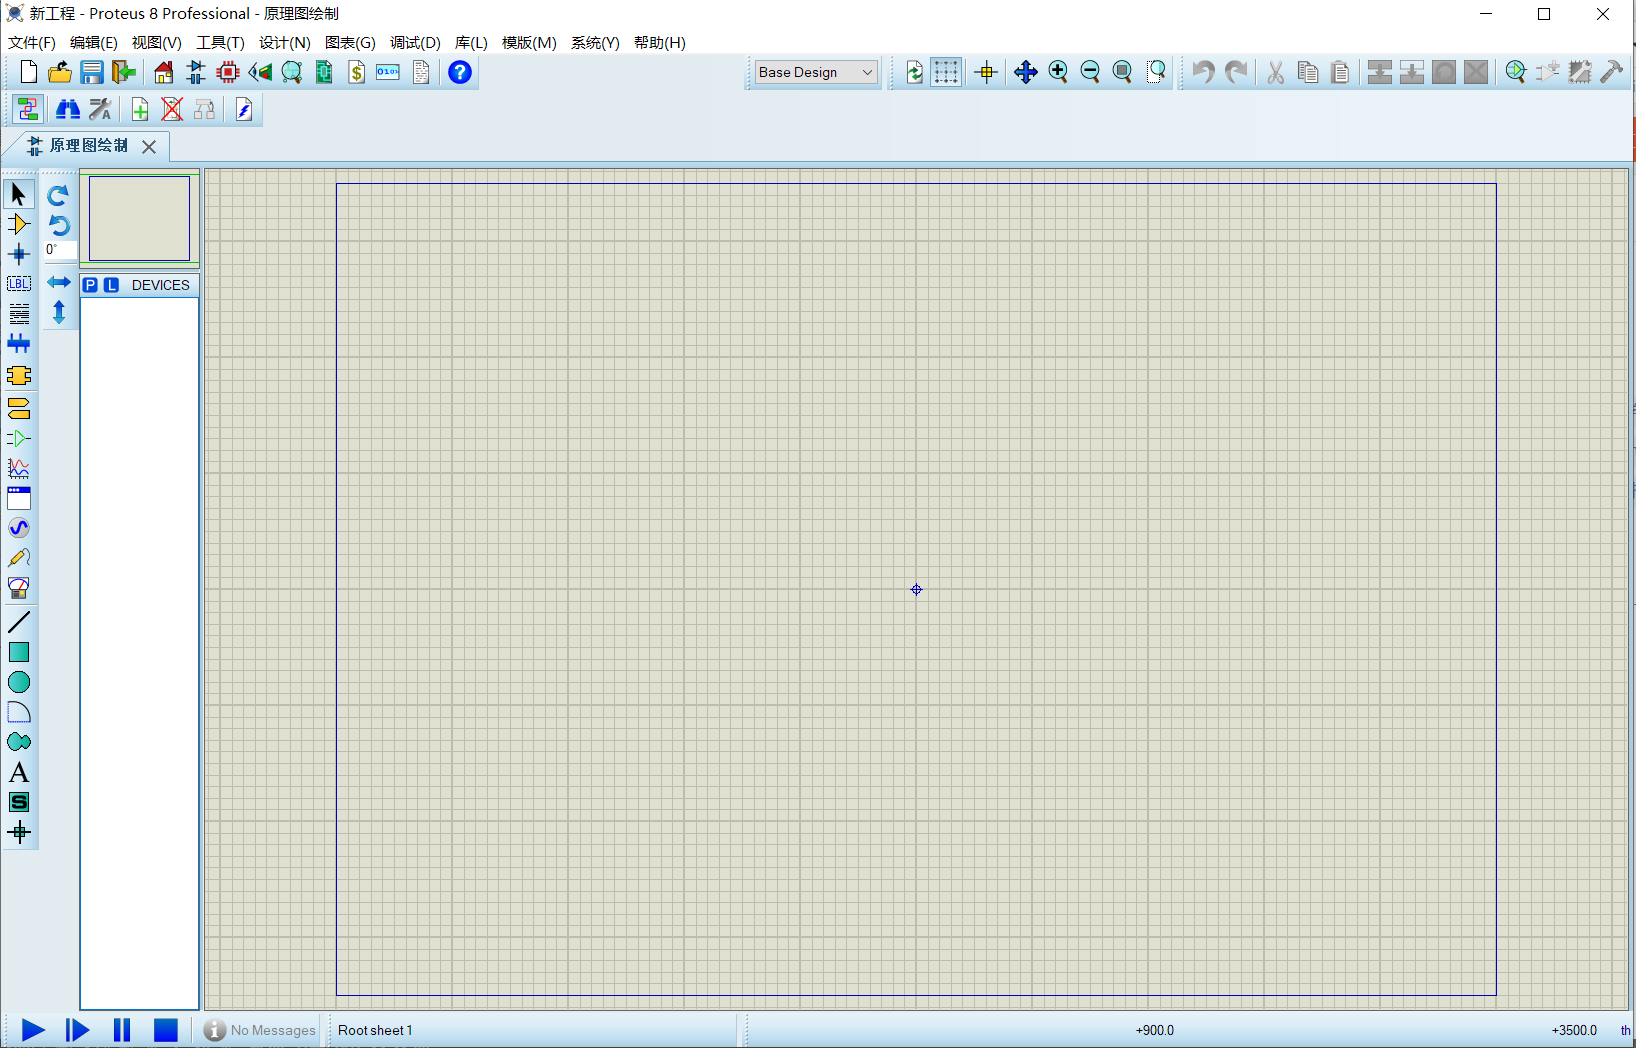Screen dimensions: 1636x1048
Task: Open Property Assignment Tool wrench icon
Action: pyautogui.click(x=100, y=109)
